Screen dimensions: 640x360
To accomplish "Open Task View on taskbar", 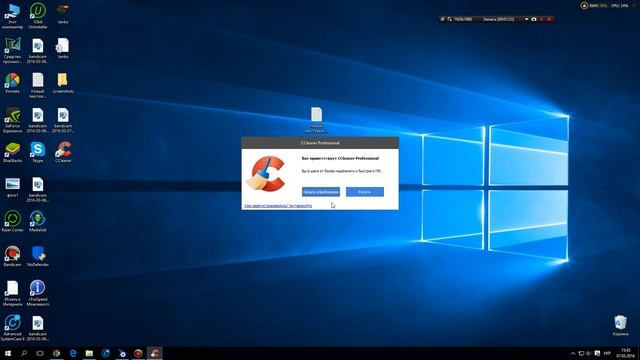I will pos(40,353).
